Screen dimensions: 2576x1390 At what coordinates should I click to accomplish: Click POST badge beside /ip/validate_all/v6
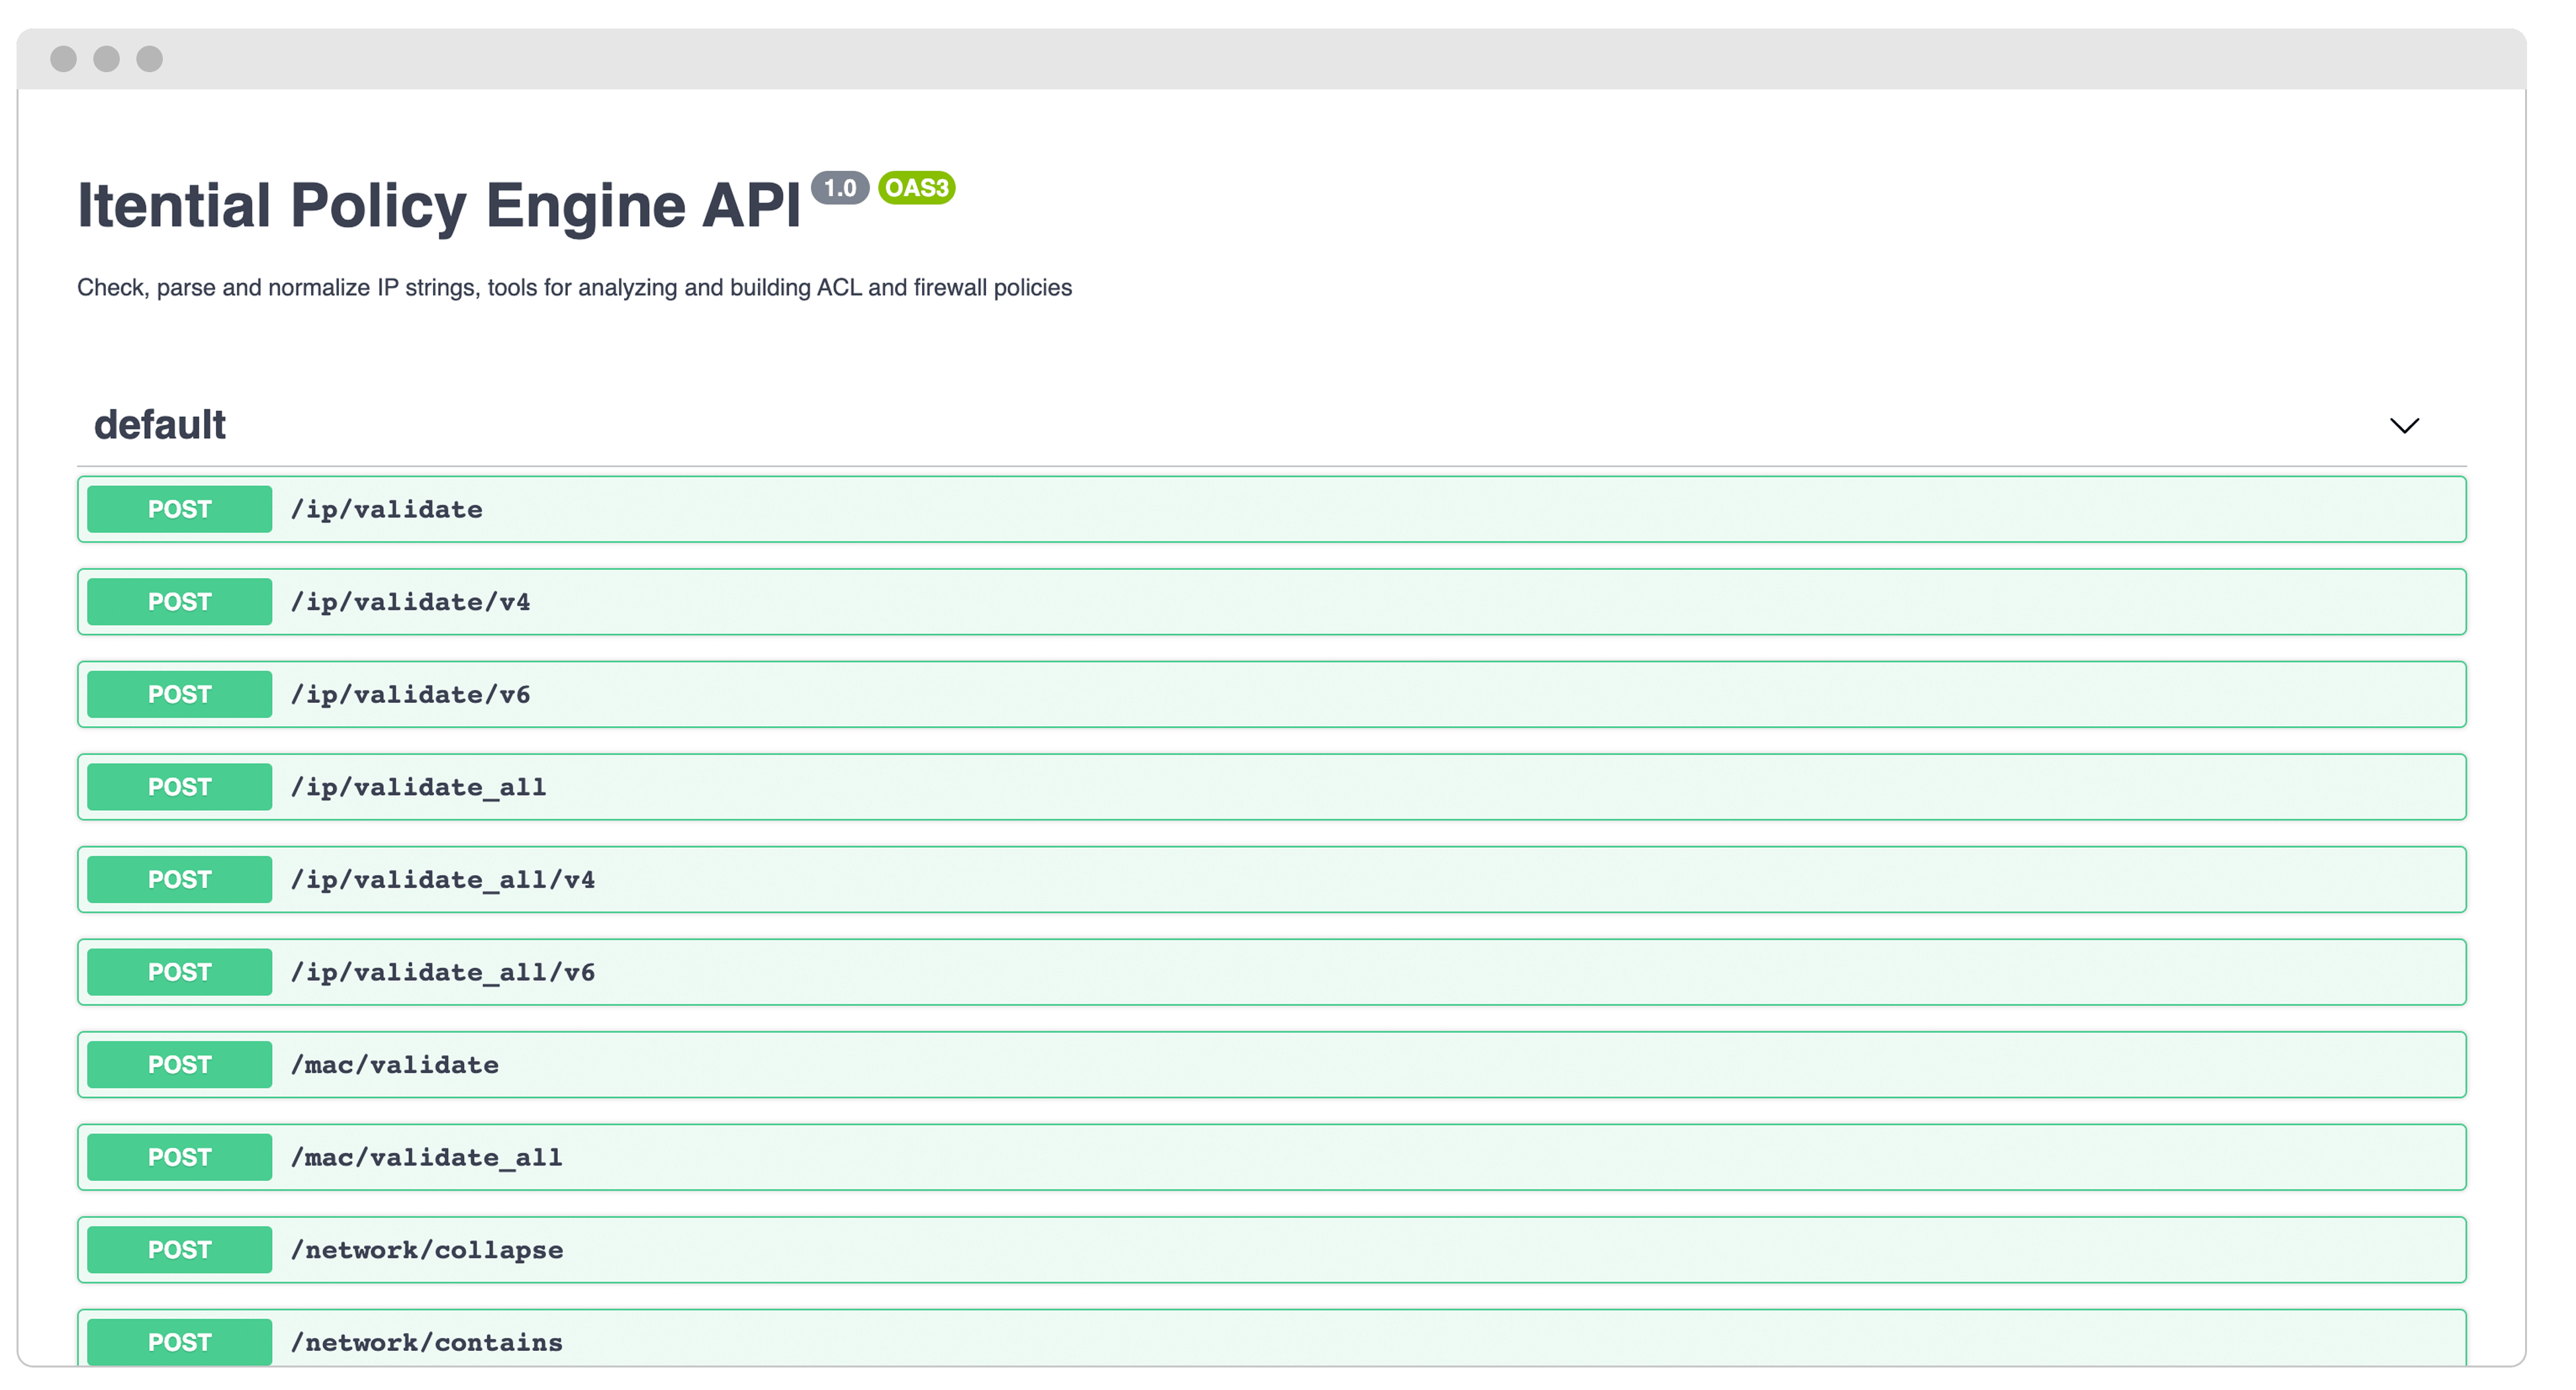(x=179, y=972)
